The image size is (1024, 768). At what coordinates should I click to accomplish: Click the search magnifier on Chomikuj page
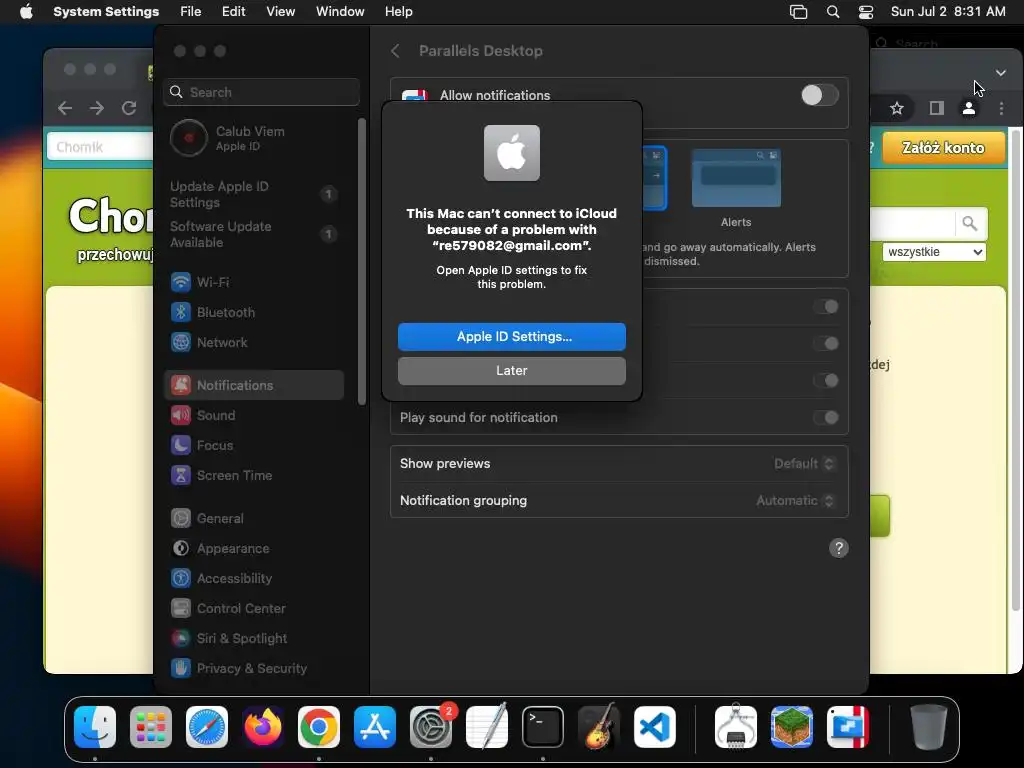click(970, 224)
